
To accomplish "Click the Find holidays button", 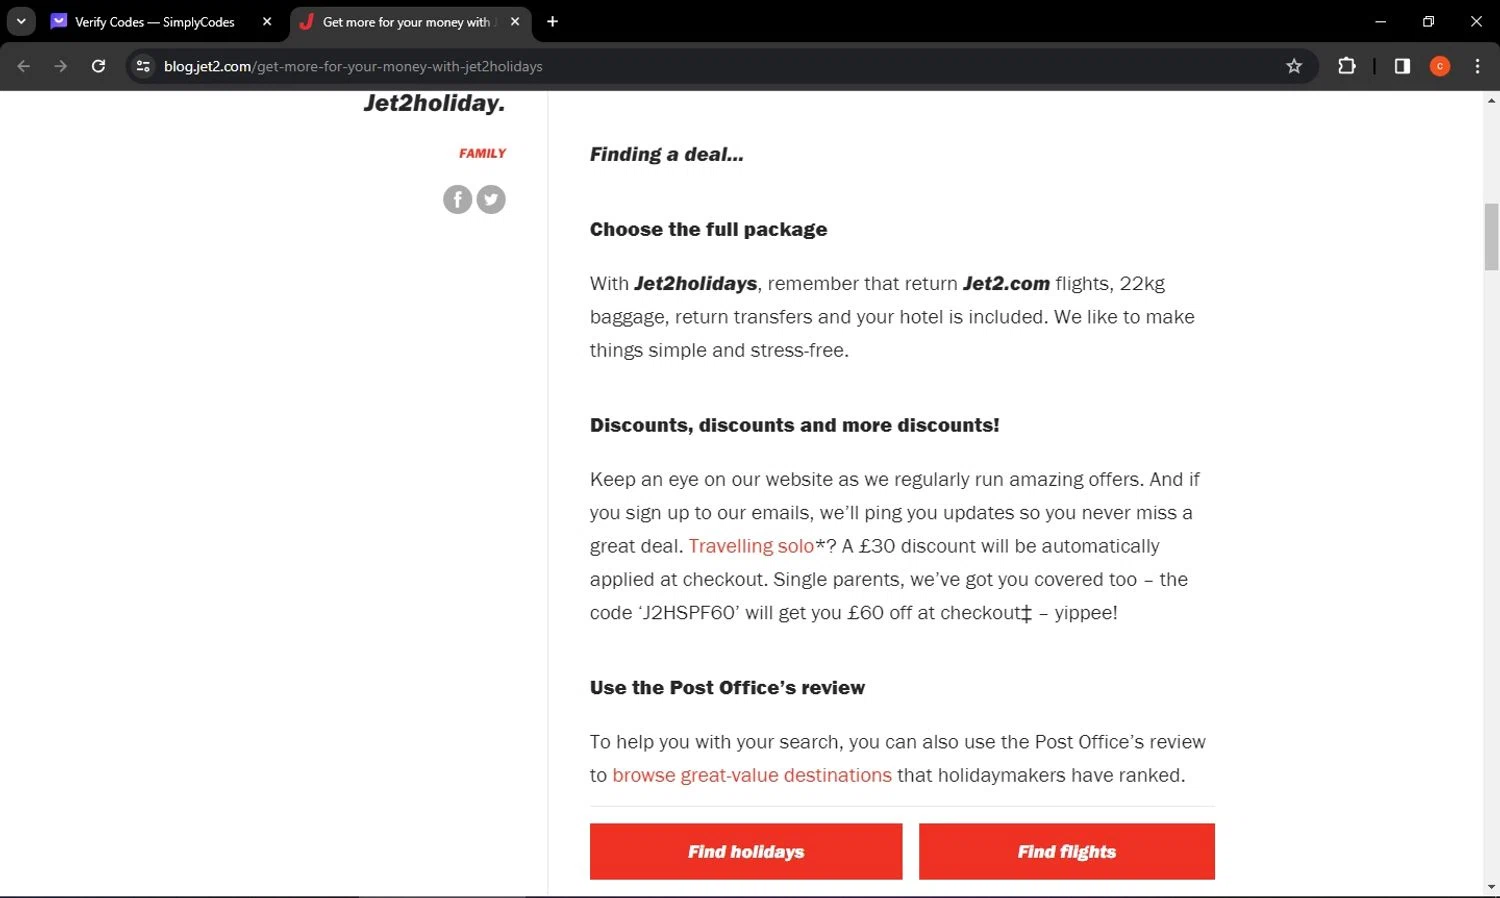I will tap(745, 852).
